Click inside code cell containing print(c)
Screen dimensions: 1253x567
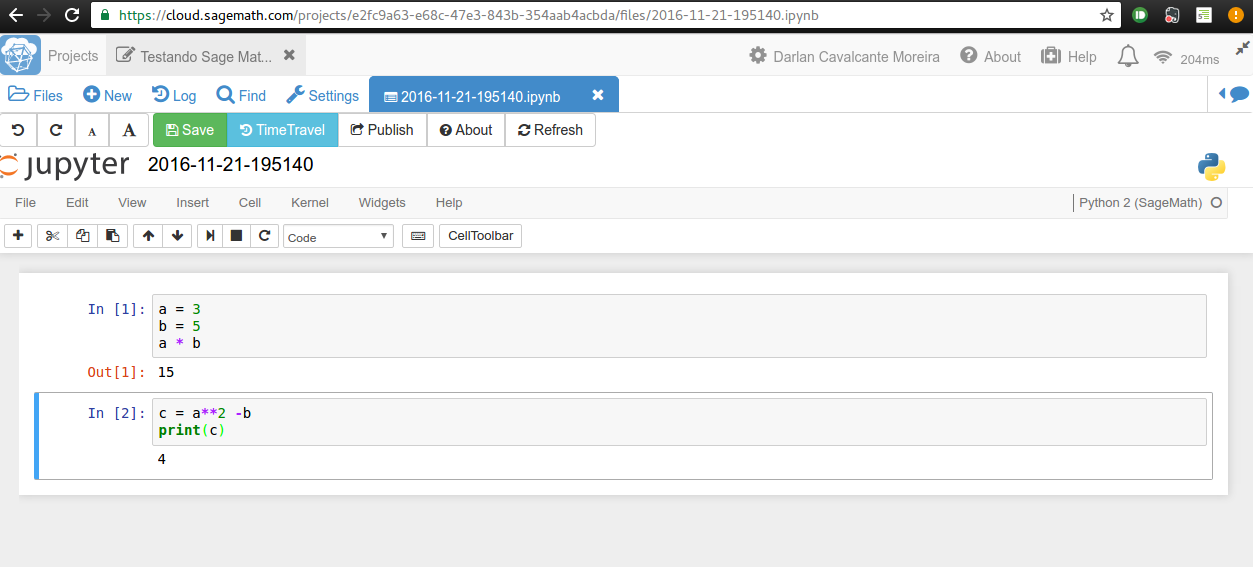point(679,422)
